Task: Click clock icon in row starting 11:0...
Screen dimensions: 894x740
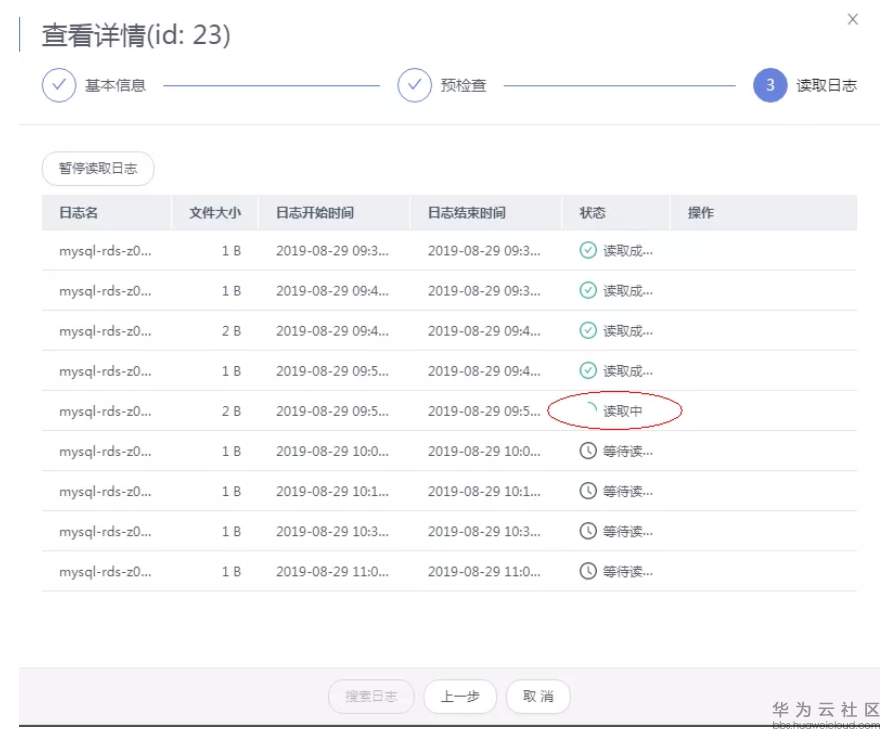Action: (x=588, y=571)
